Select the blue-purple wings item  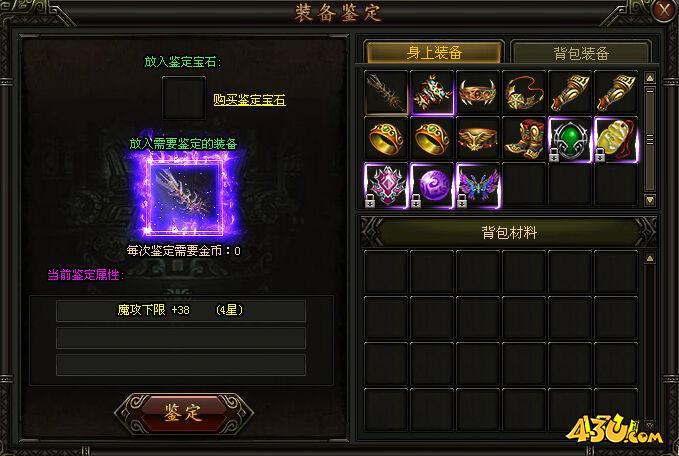478,185
